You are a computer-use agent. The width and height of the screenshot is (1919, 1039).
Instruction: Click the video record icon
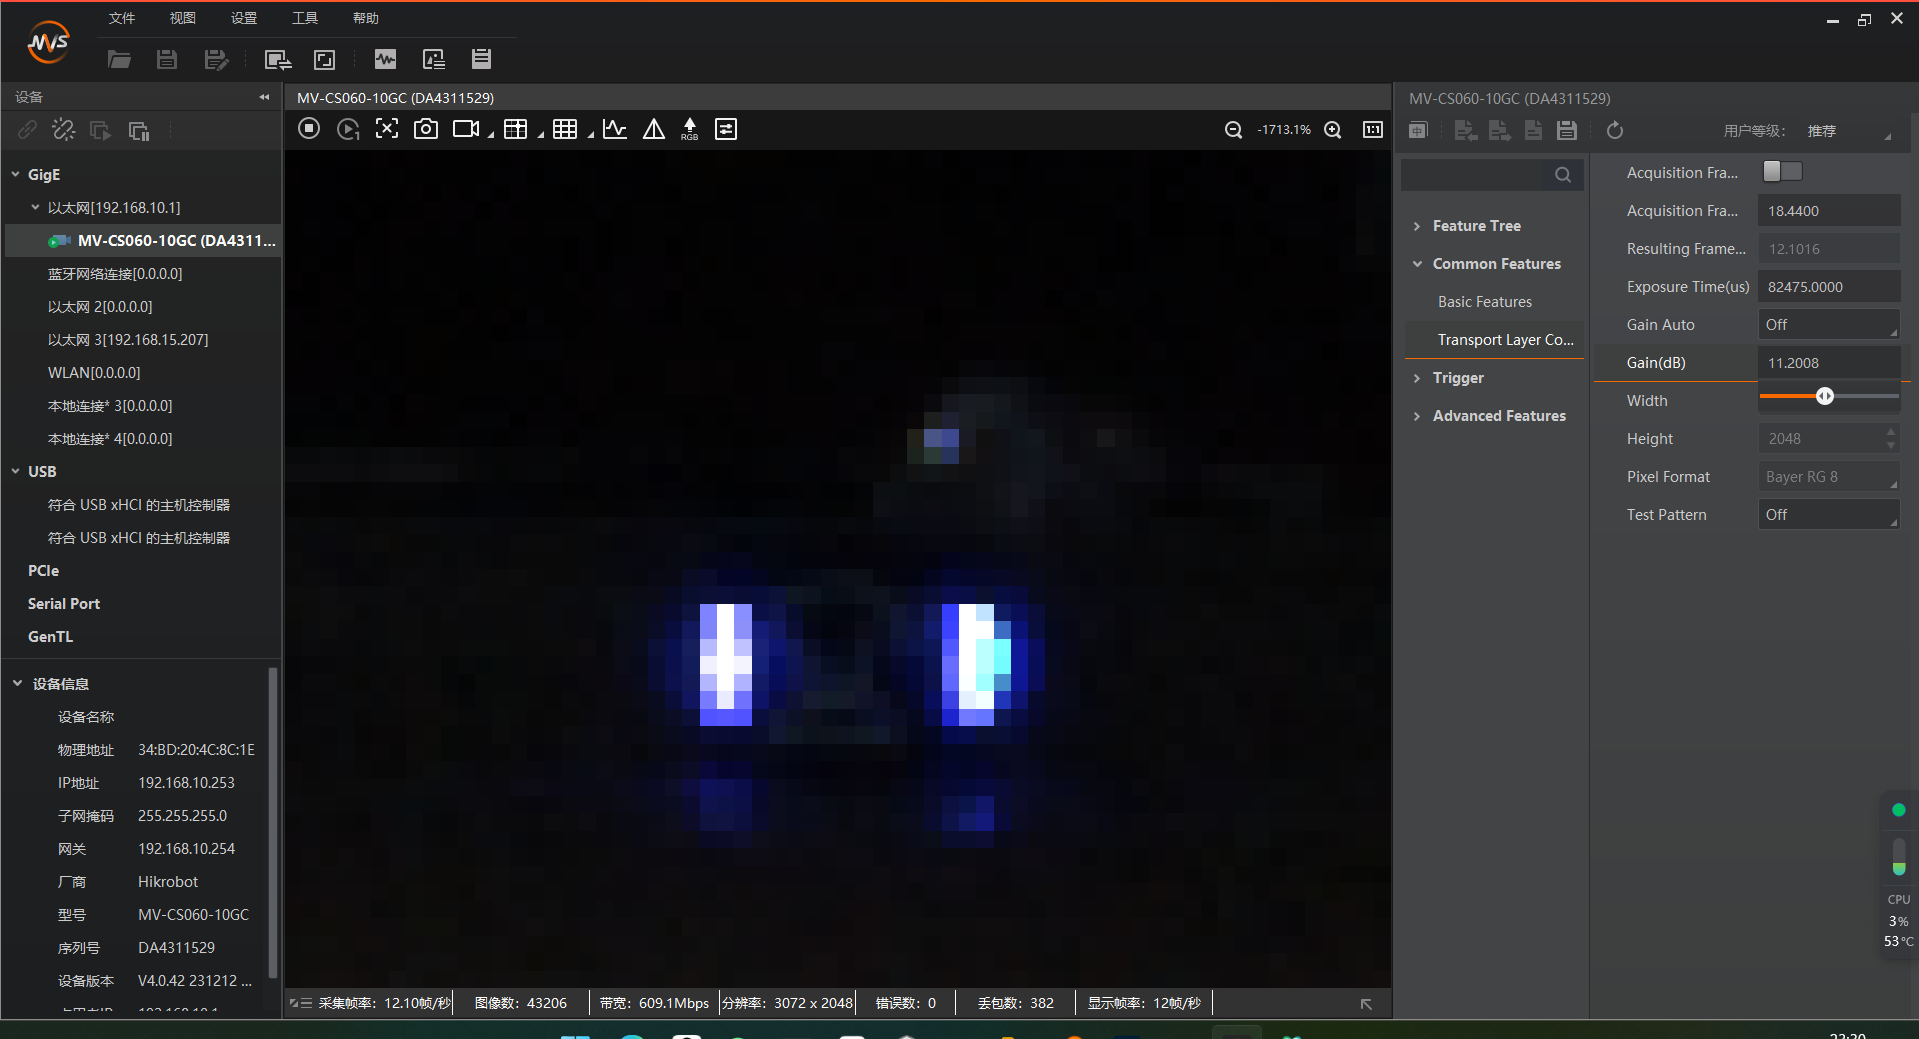[x=466, y=129]
